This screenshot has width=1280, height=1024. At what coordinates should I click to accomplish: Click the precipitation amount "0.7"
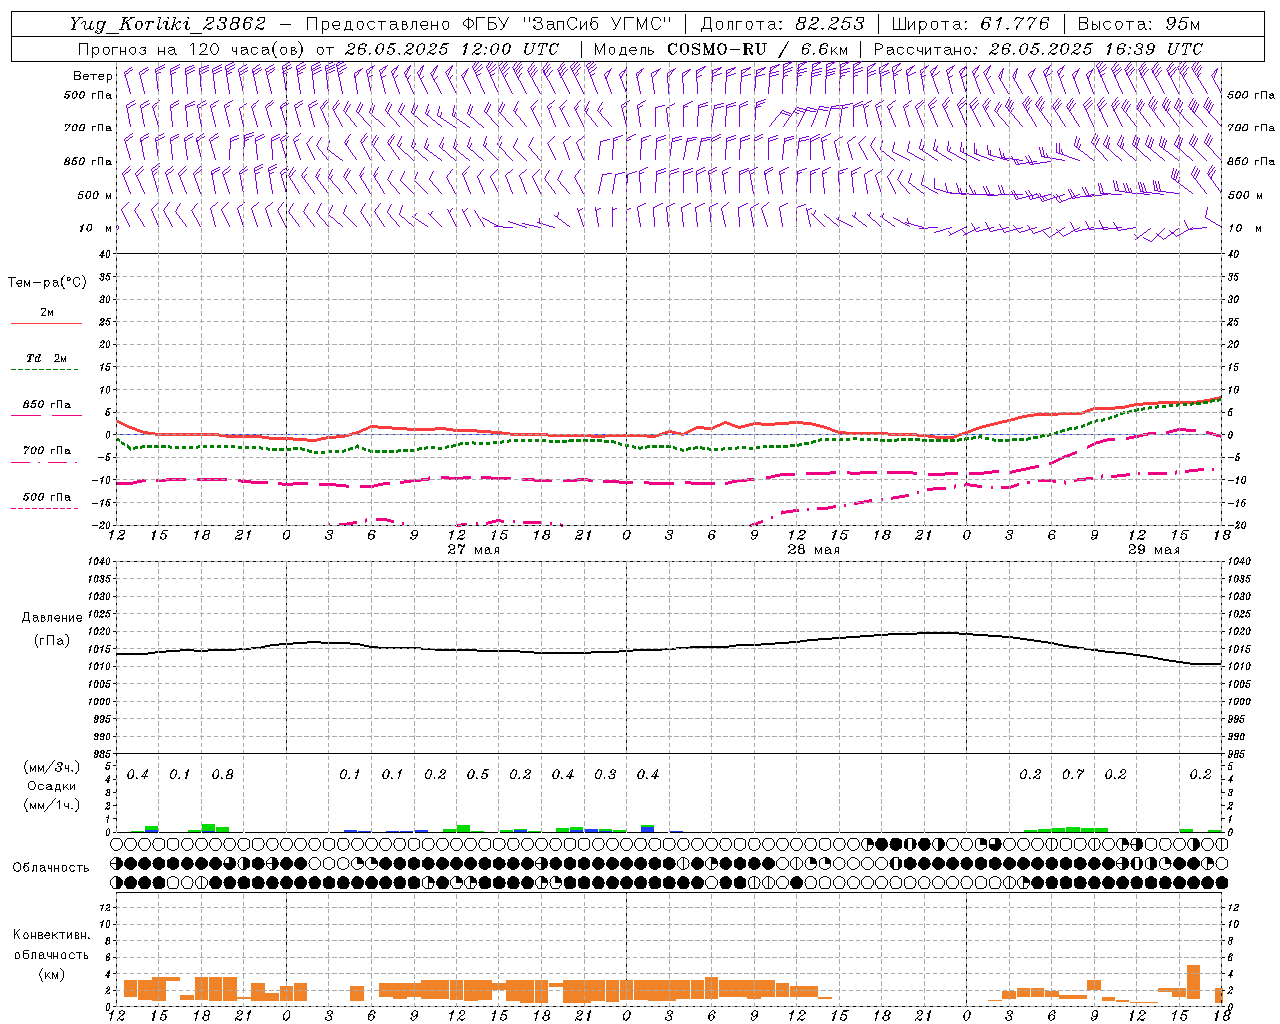tap(1073, 775)
